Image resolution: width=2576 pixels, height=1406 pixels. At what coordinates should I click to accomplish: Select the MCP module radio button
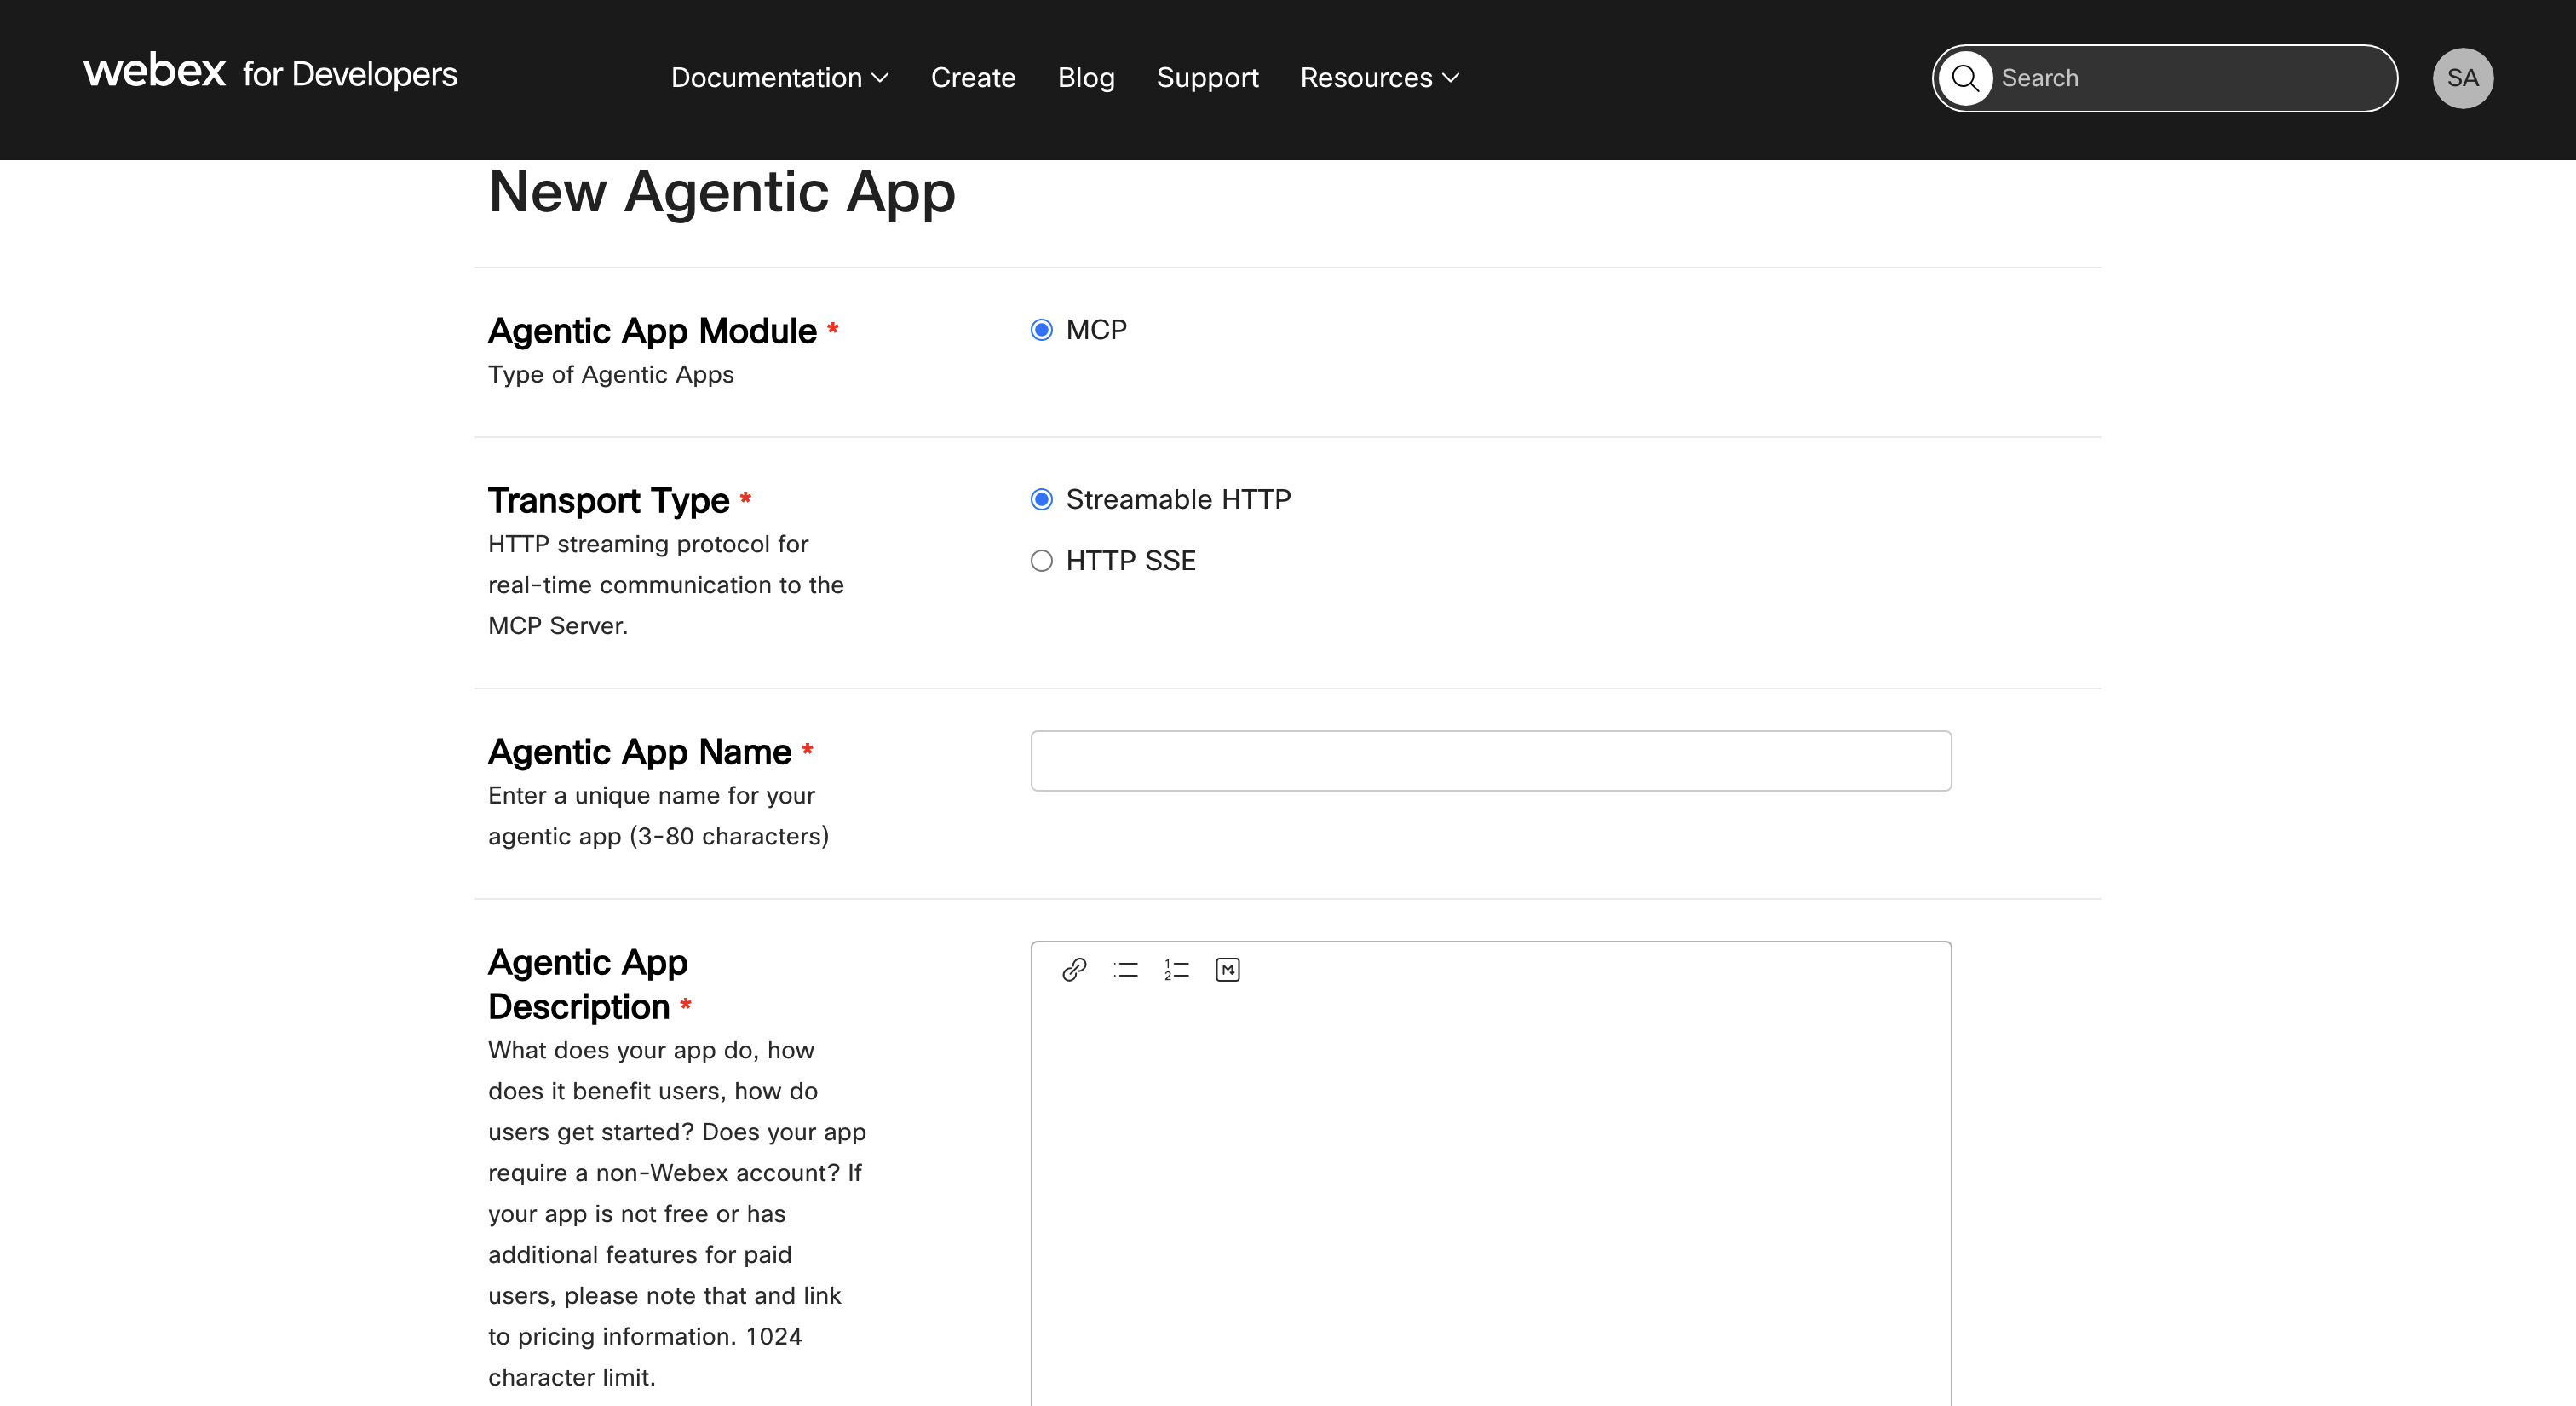(1041, 329)
